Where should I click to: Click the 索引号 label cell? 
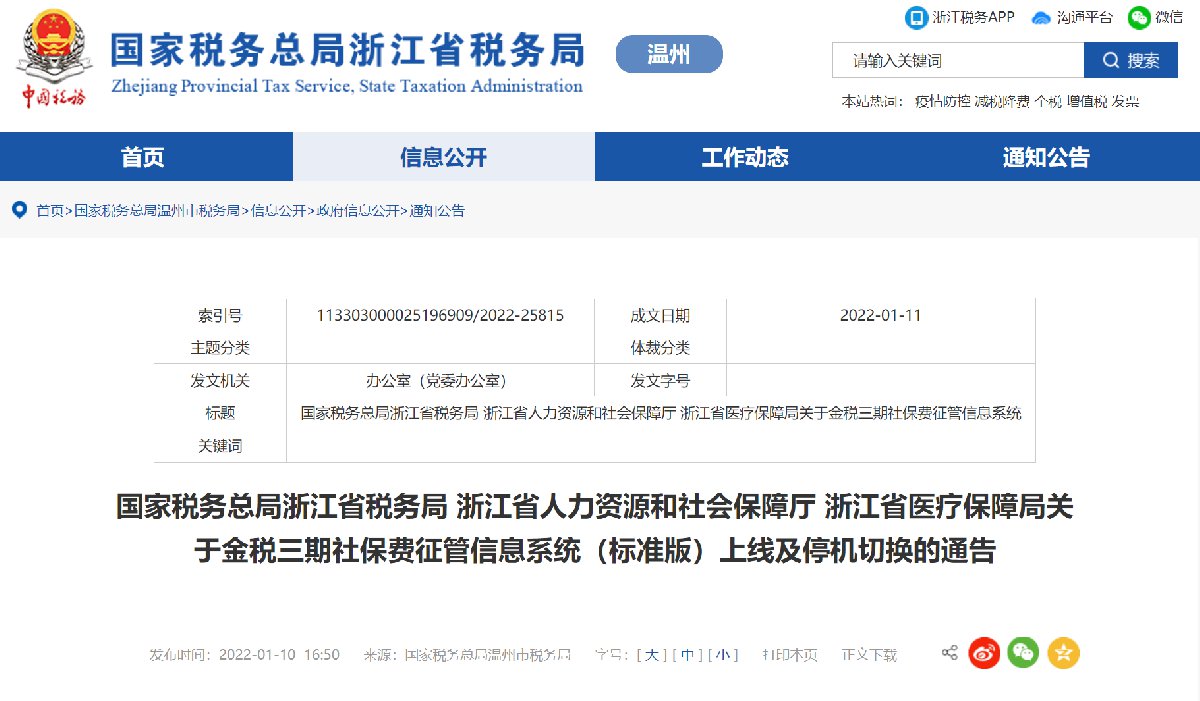click(220, 315)
